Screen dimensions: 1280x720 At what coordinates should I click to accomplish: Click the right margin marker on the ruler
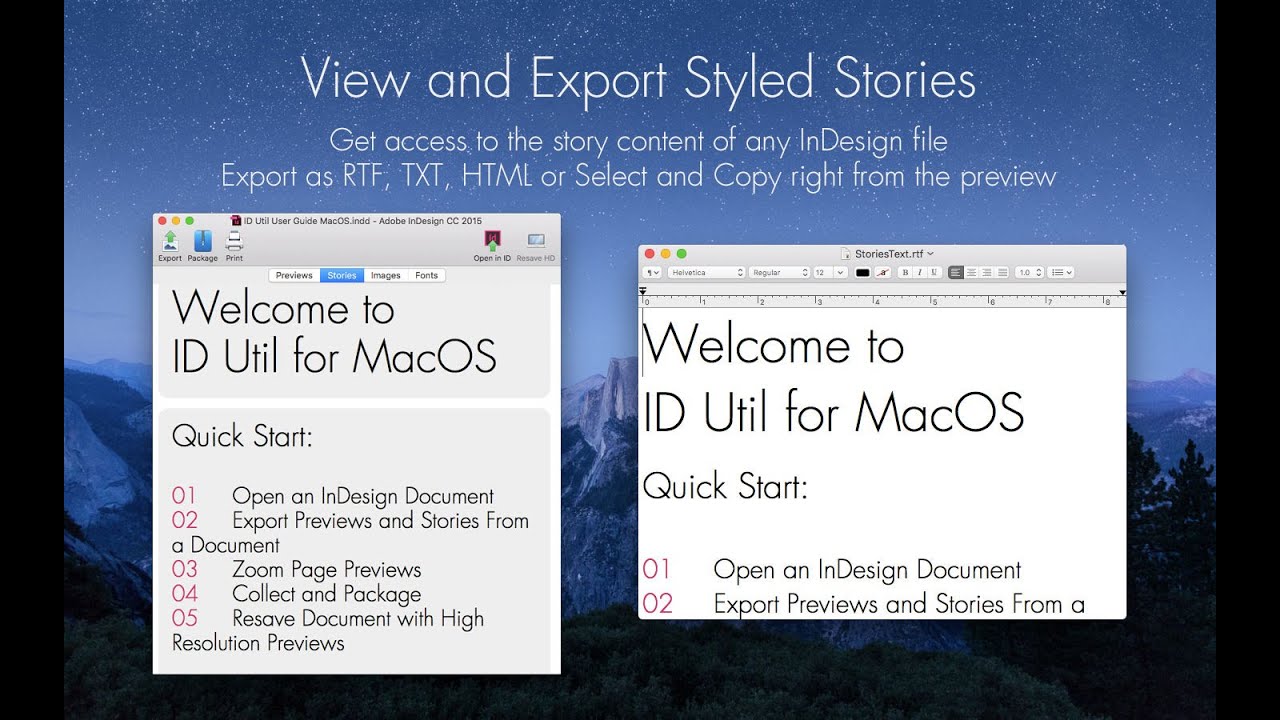coord(1122,291)
